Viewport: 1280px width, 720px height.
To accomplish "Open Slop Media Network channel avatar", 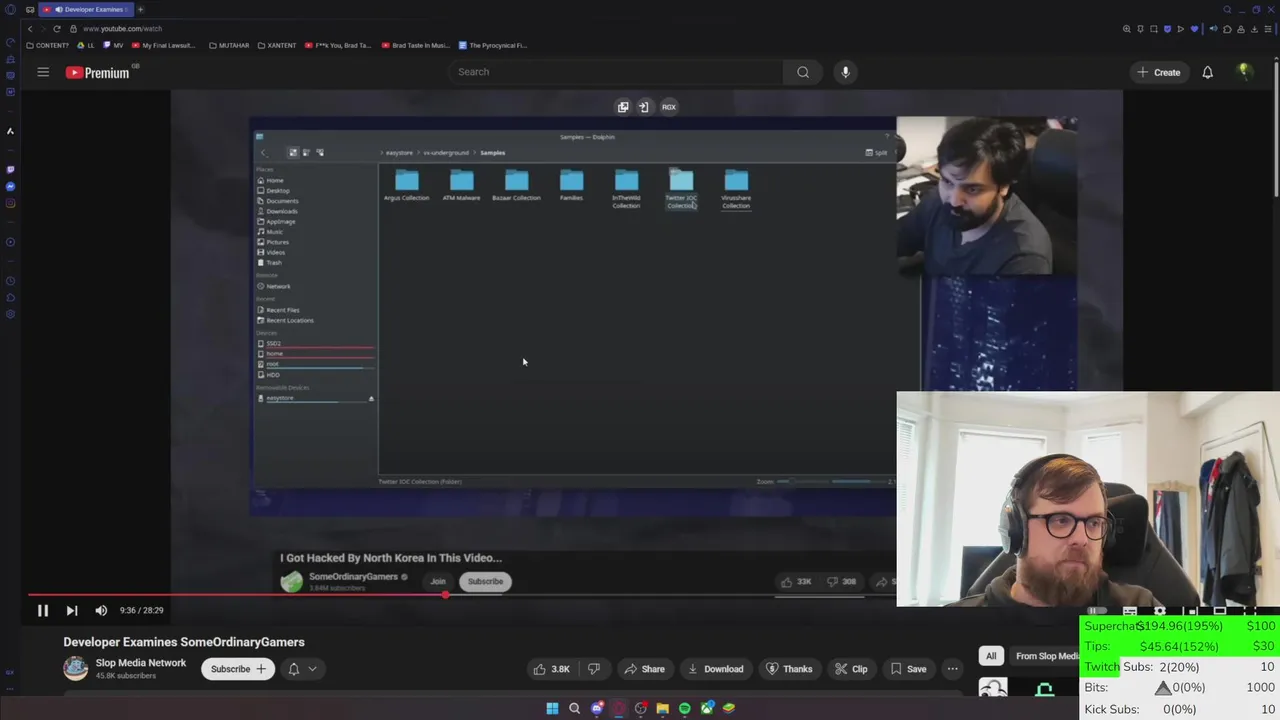I will tap(76, 668).
